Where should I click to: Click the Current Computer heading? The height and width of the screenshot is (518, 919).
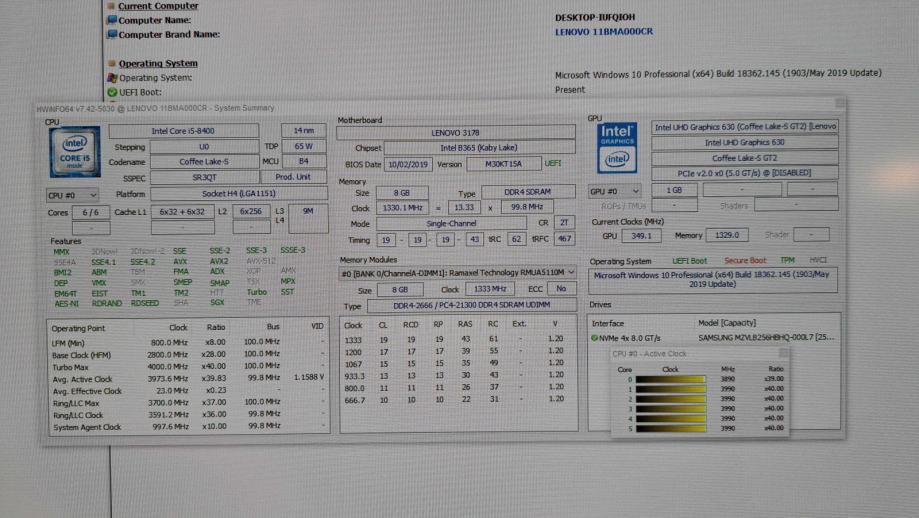[x=158, y=6]
